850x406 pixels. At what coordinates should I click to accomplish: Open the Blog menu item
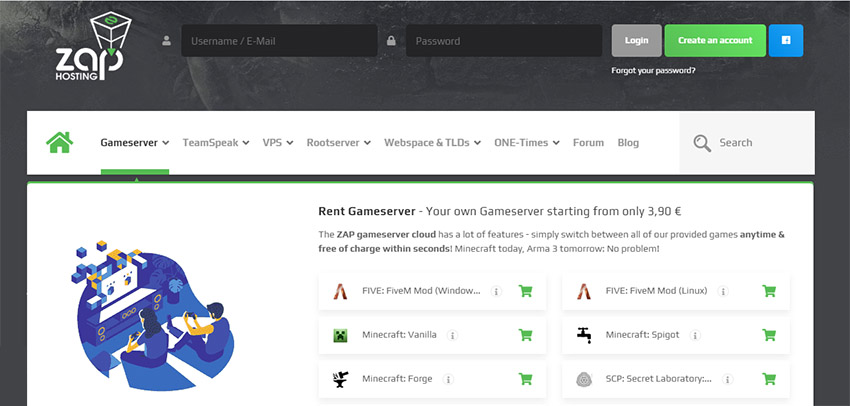628,143
